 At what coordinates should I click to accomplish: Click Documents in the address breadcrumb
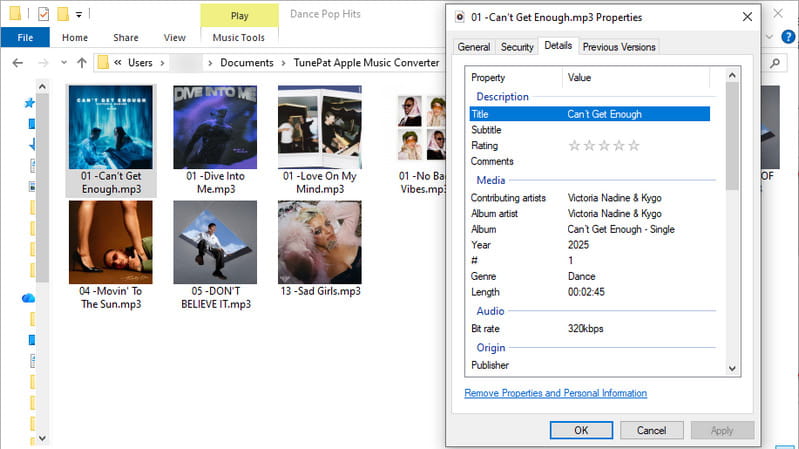(247, 63)
